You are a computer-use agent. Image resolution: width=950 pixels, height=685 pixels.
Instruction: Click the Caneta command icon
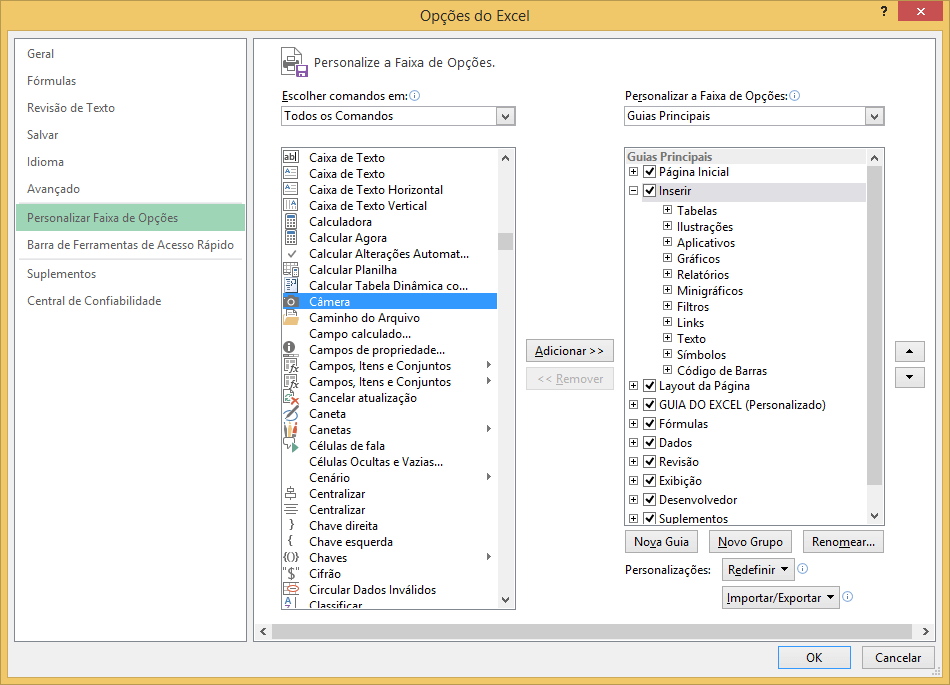point(291,414)
